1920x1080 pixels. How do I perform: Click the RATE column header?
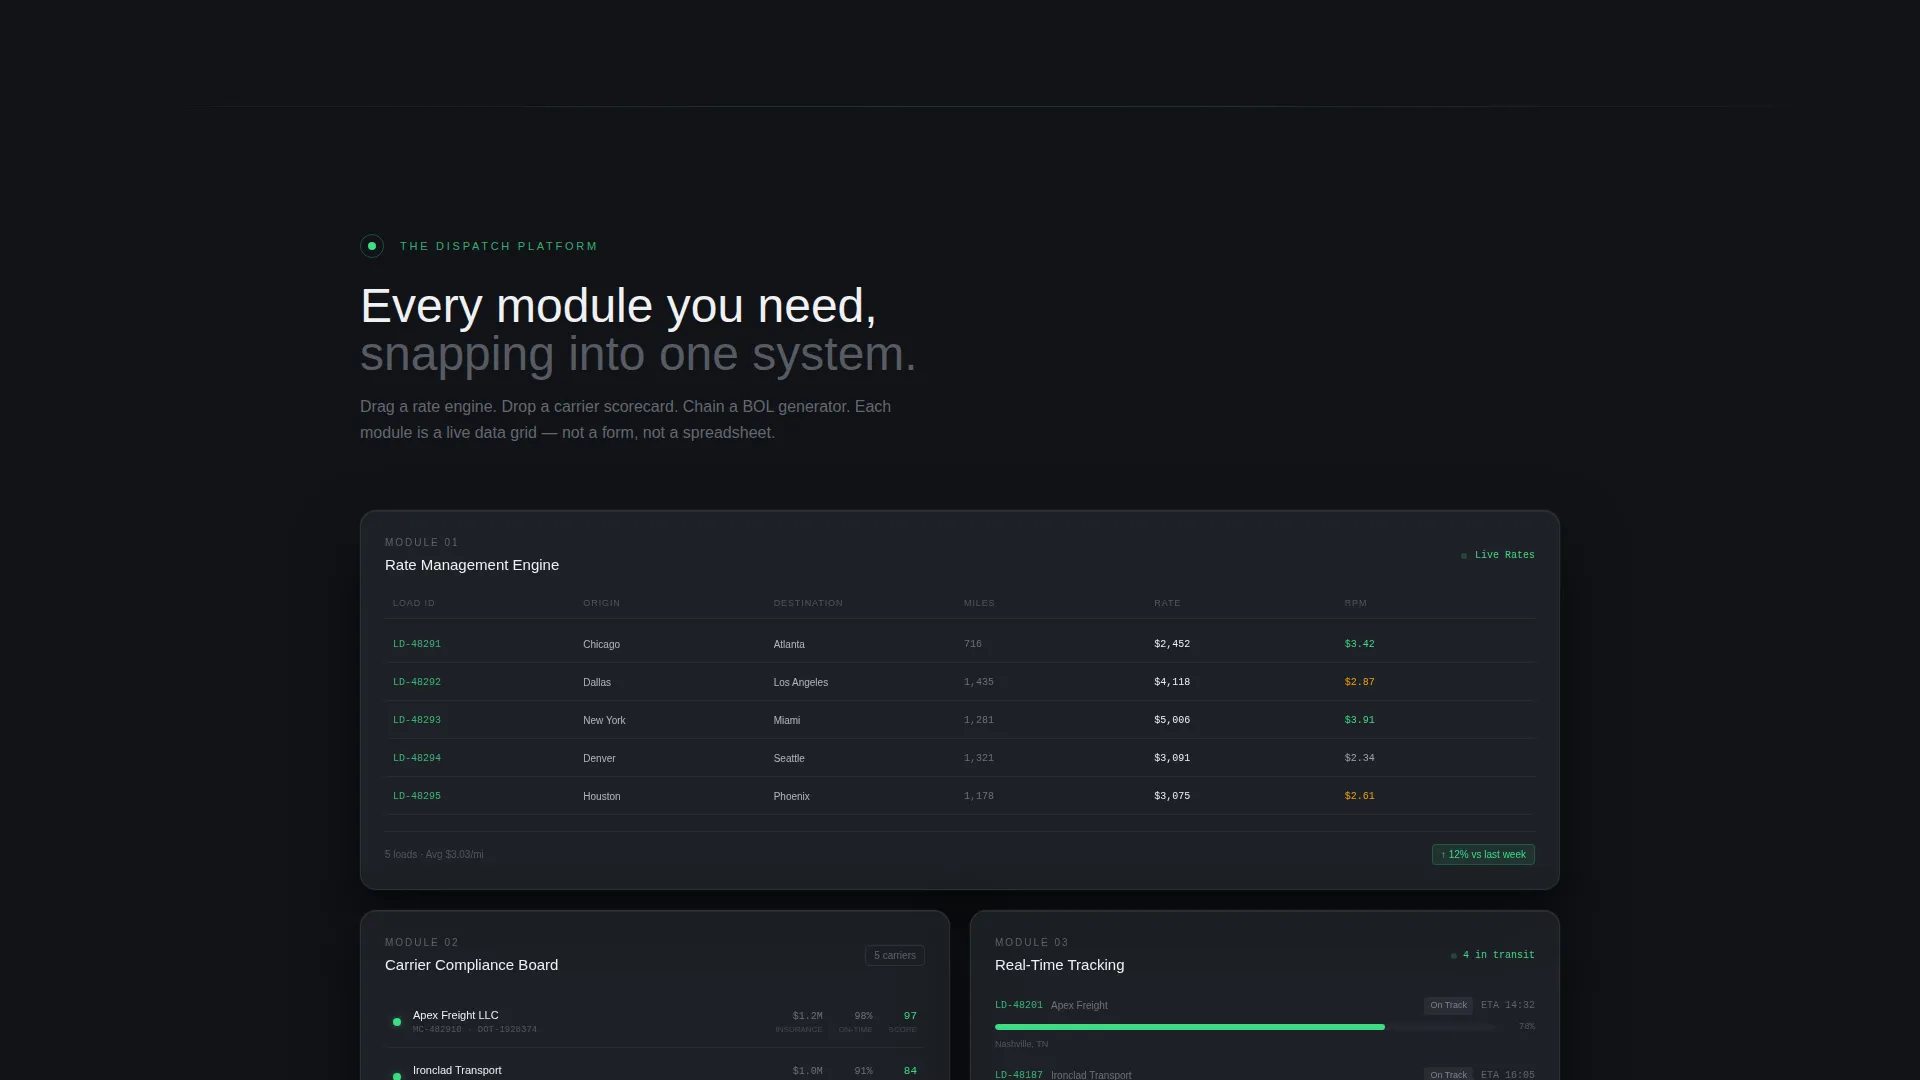coord(1167,603)
